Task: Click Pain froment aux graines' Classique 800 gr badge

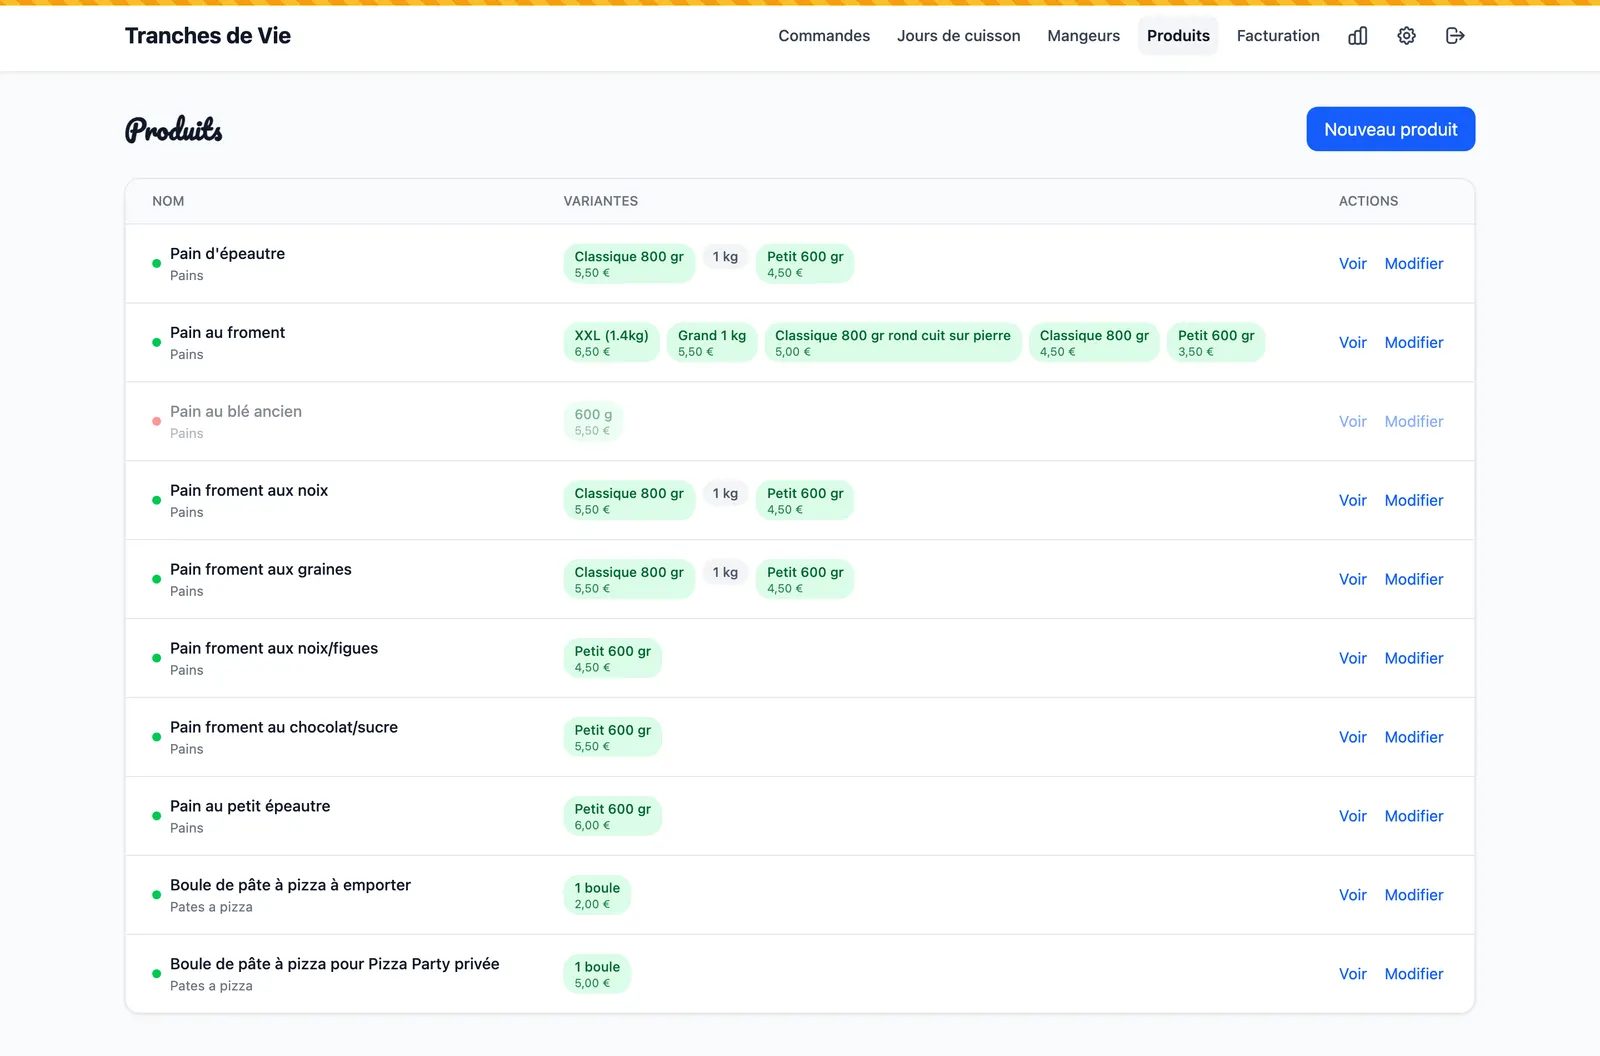Action: pos(629,580)
